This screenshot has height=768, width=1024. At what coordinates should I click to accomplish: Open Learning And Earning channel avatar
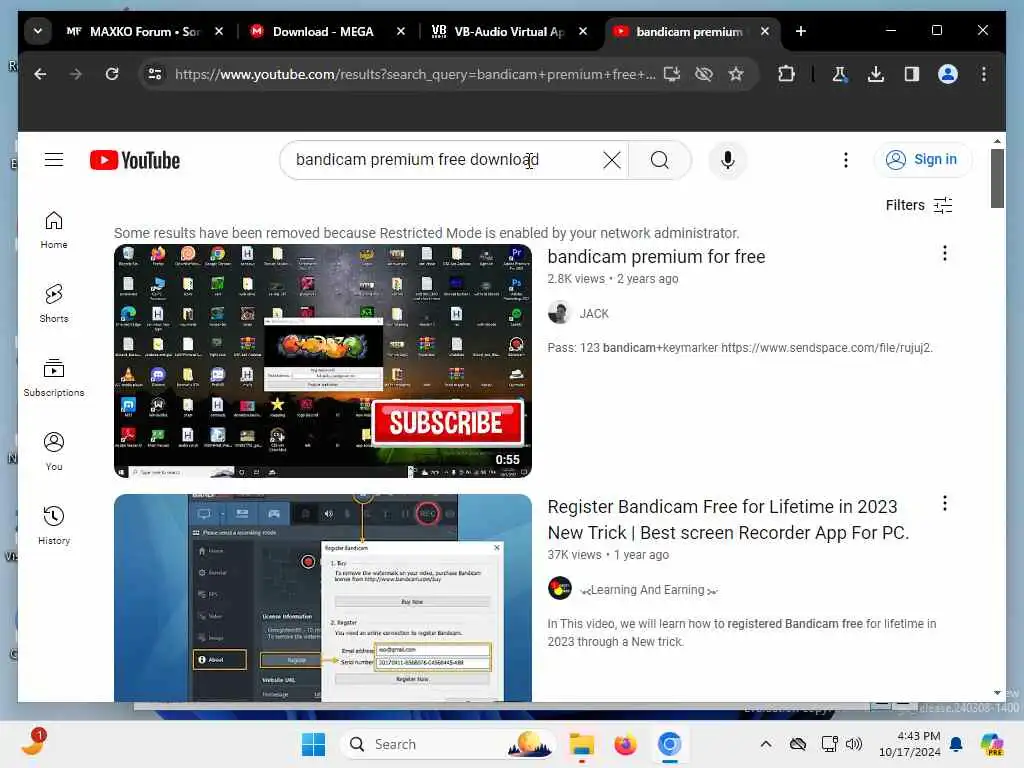(560, 589)
